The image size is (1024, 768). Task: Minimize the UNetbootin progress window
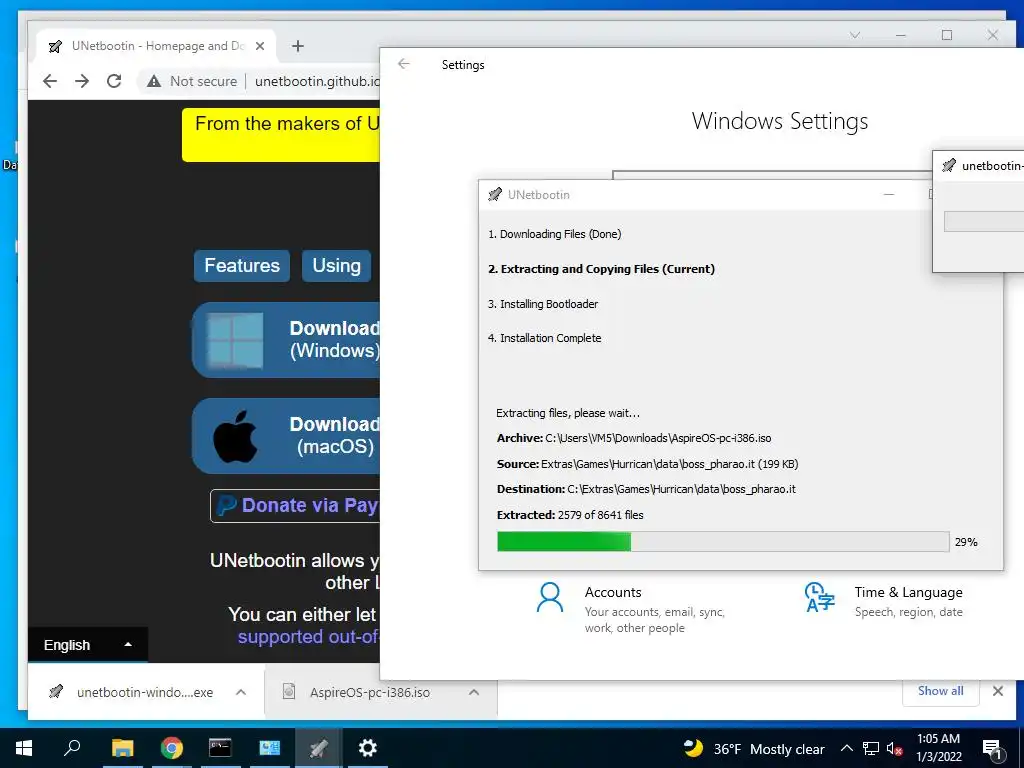pos(889,195)
